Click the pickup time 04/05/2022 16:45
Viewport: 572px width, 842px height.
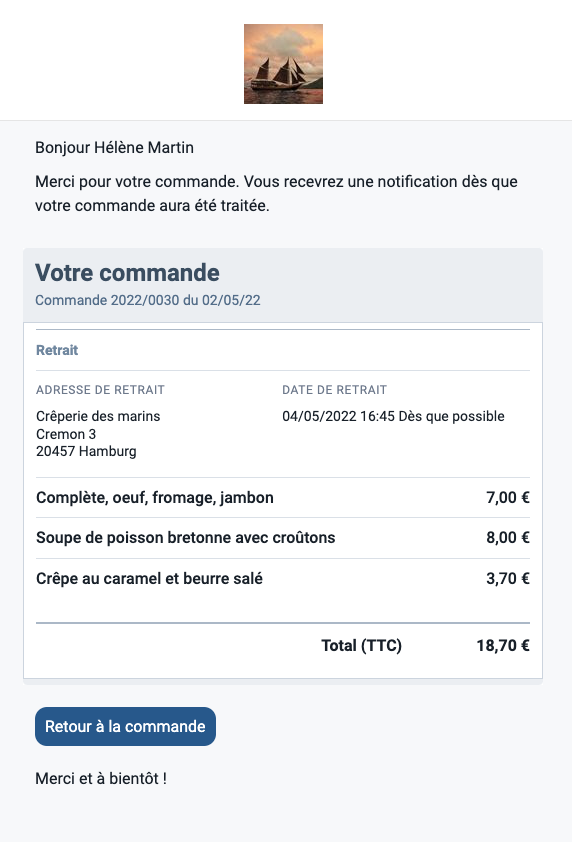tap(338, 416)
